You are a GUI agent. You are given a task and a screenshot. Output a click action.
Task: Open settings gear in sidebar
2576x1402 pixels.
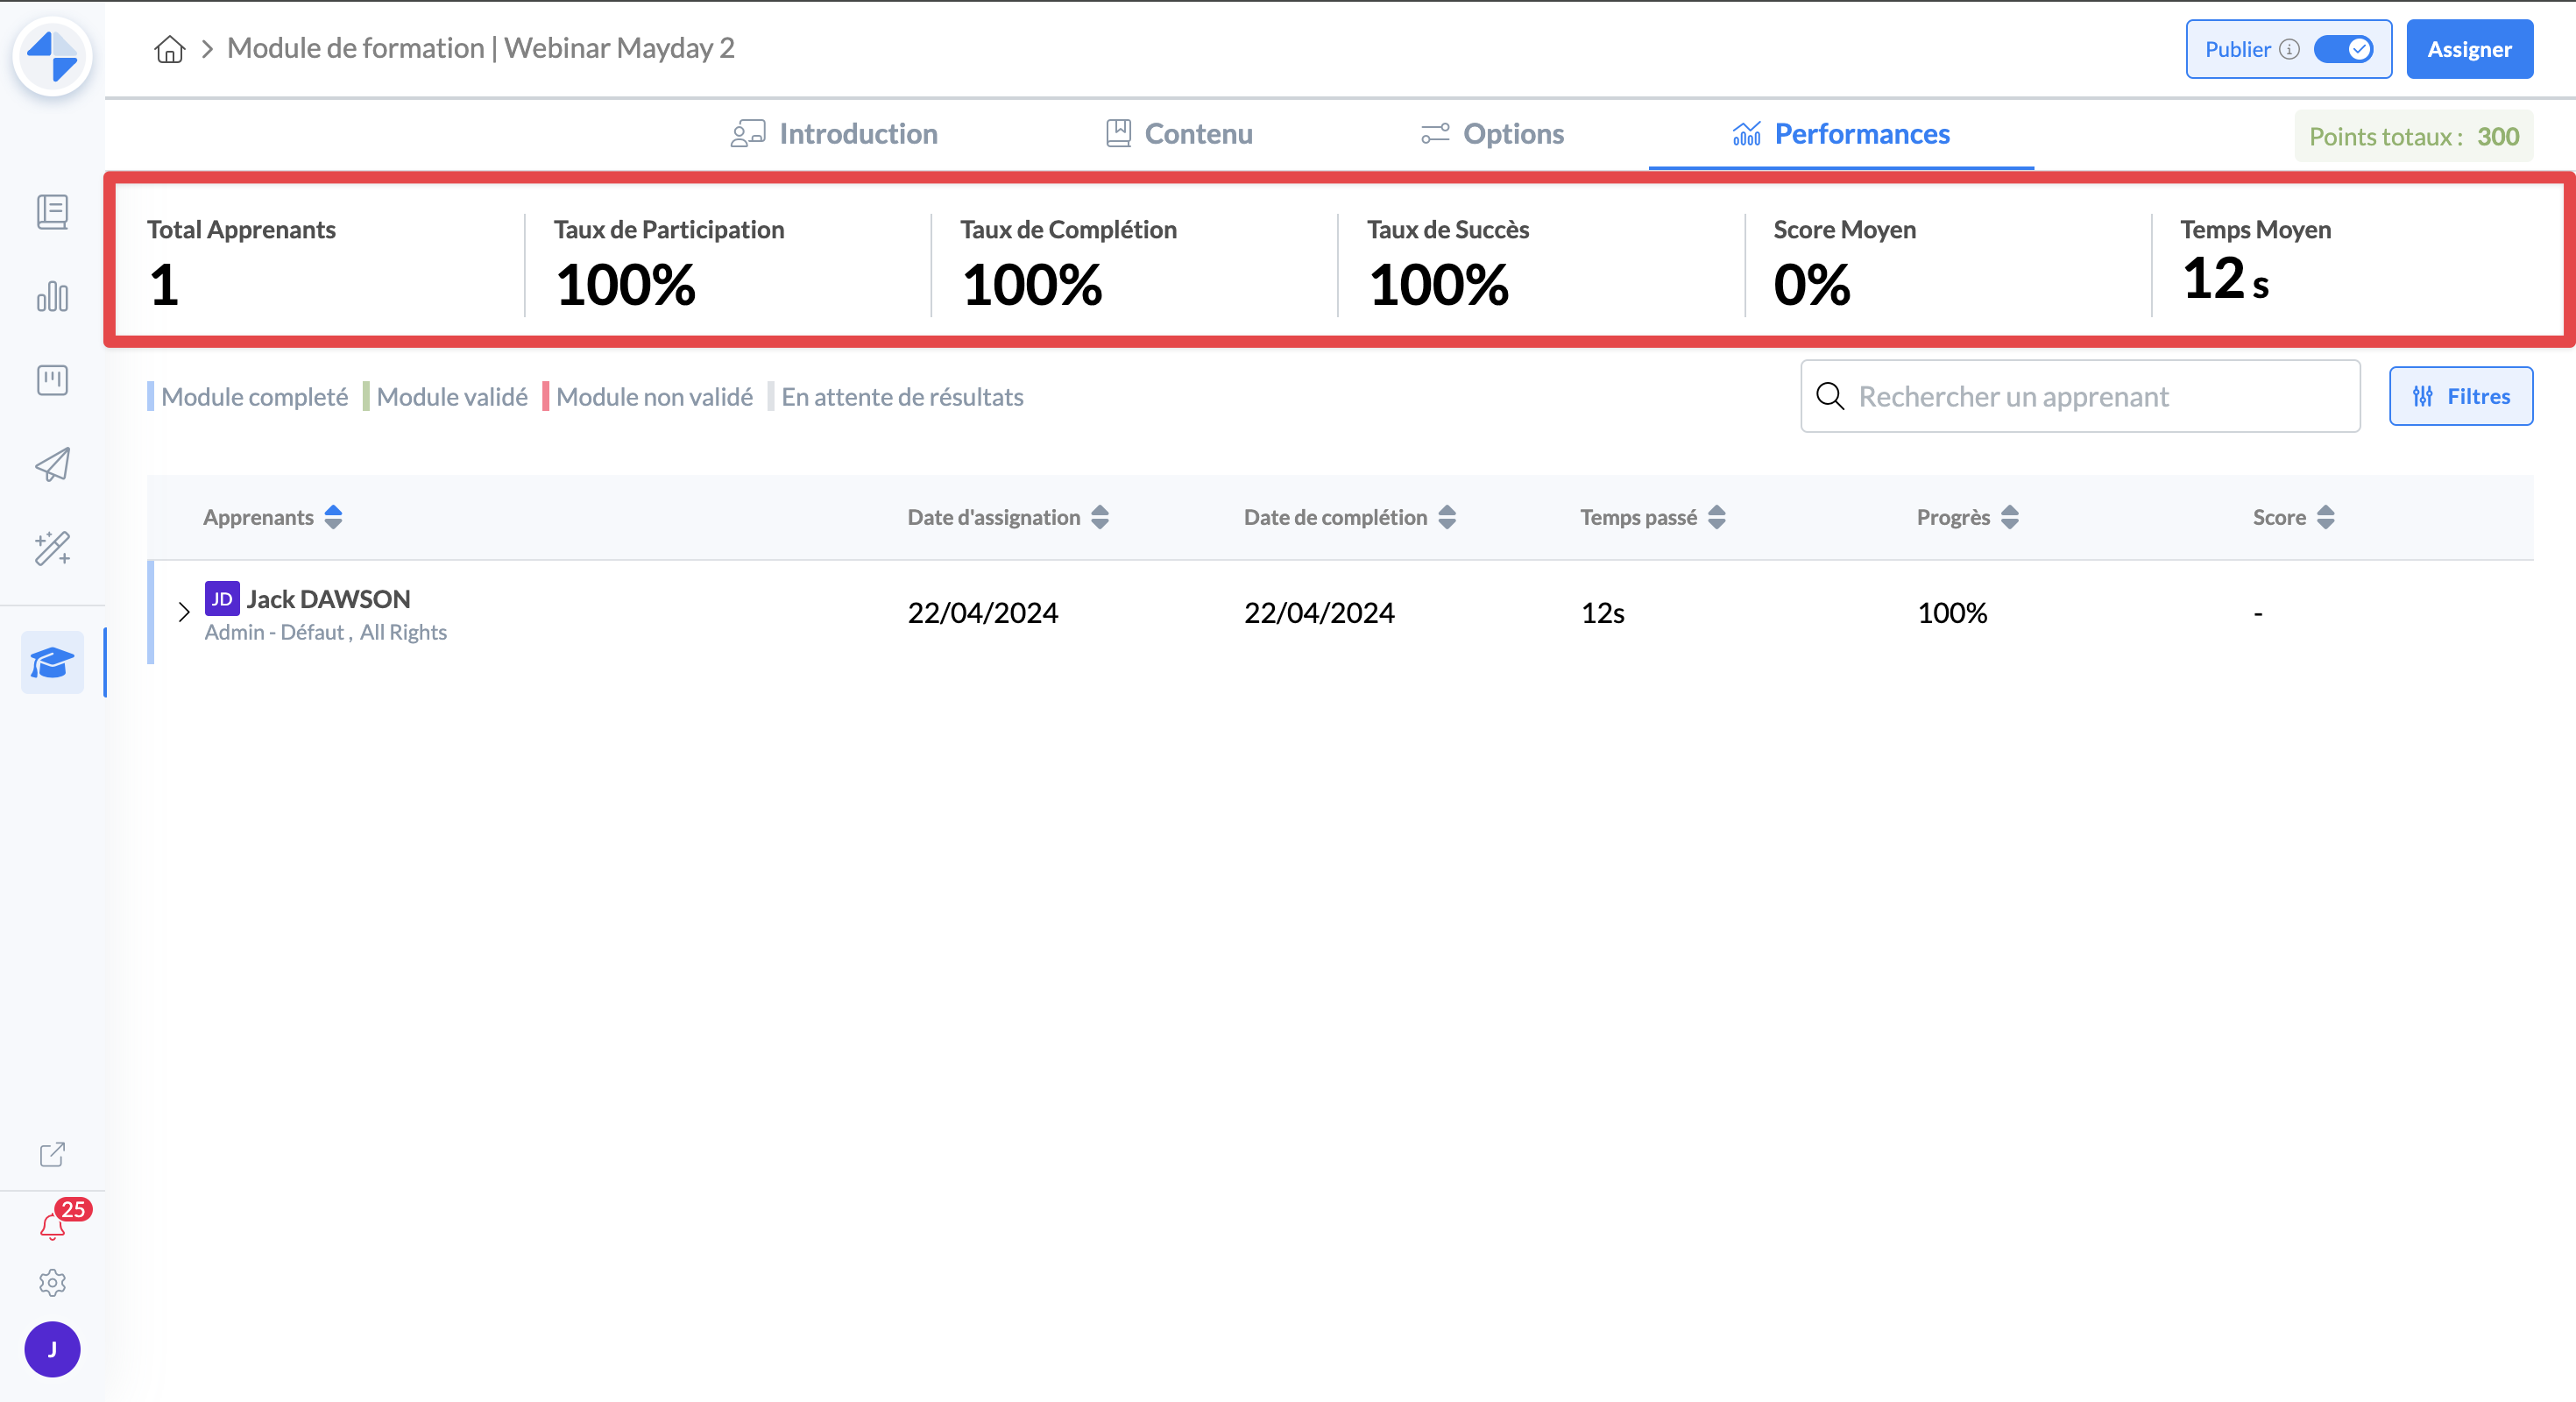[52, 1283]
